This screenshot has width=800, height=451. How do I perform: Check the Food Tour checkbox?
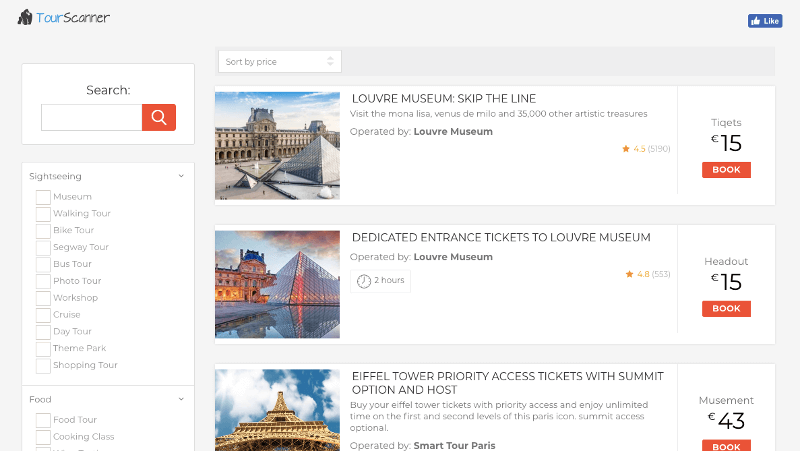click(x=43, y=420)
